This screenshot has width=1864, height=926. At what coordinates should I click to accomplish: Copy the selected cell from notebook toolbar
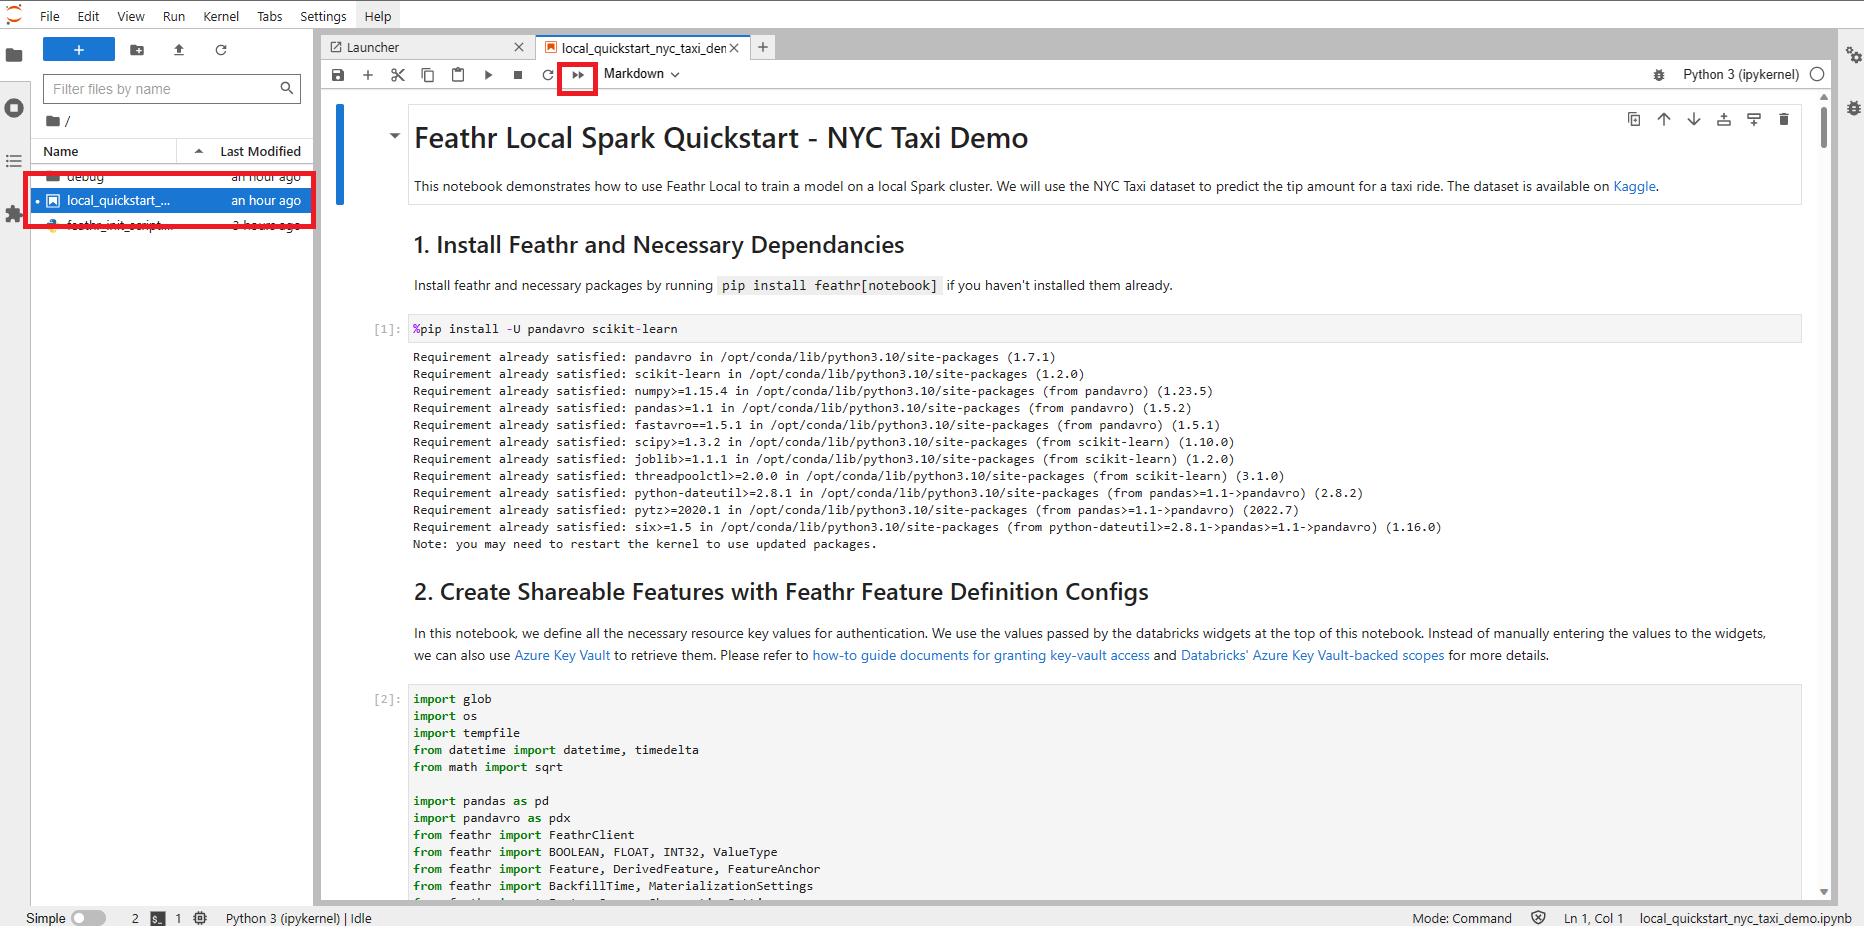click(x=428, y=75)
